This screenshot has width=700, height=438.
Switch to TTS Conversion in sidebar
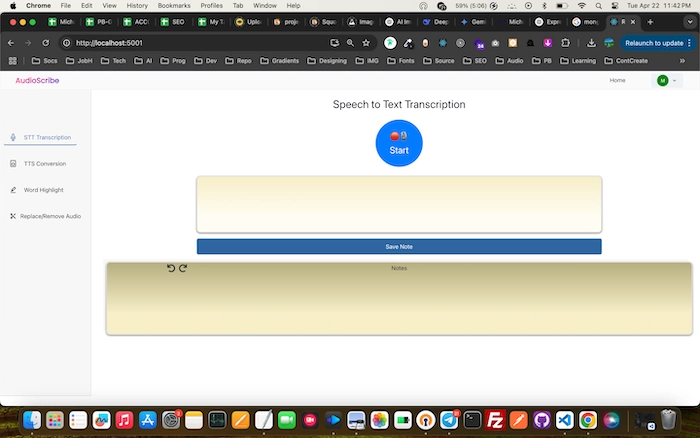[44, 163]
